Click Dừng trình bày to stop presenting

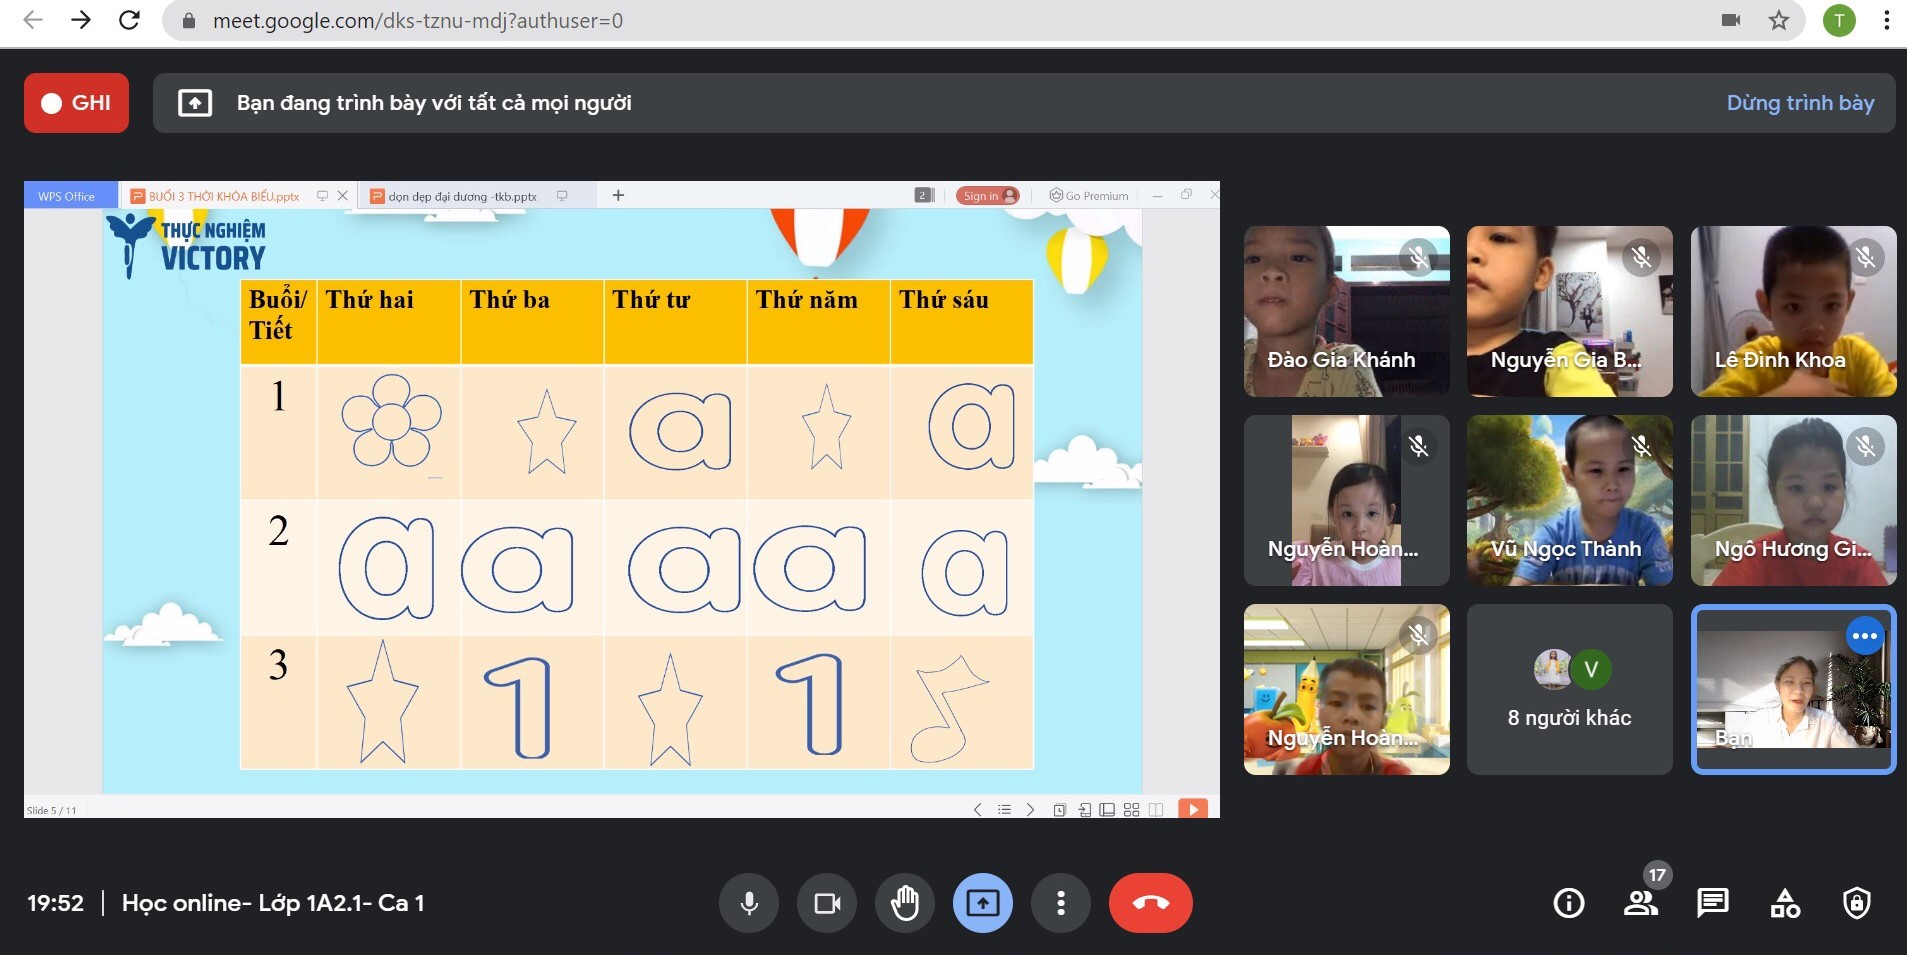tap(1800, 103)
